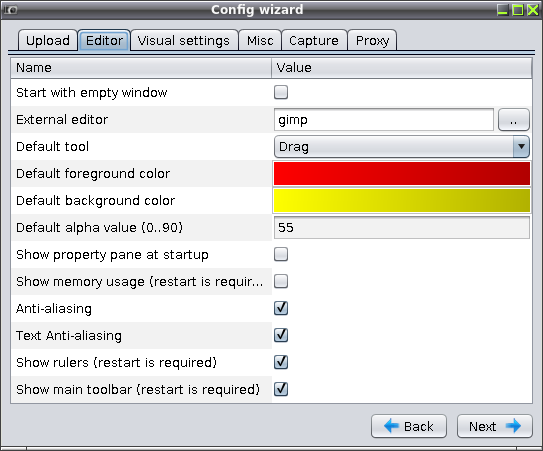
Task: Switch to the Visual settings tab
Action: point(184,41)
